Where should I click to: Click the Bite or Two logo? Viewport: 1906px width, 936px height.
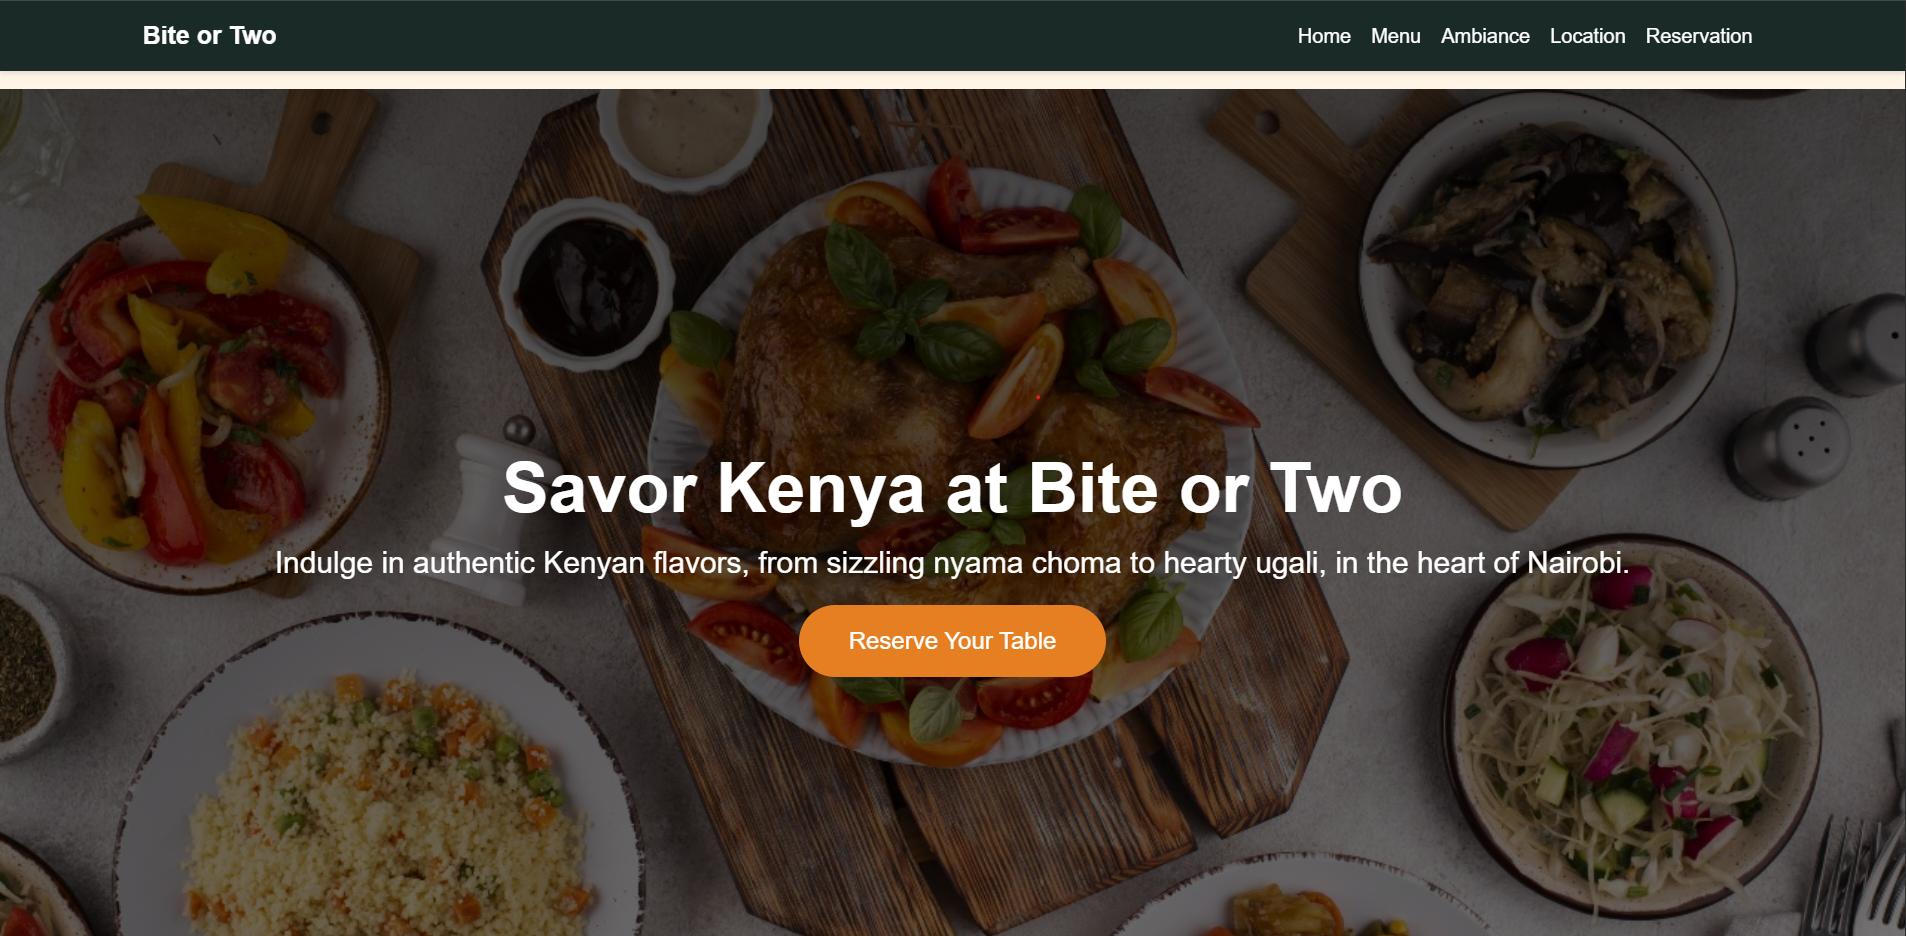[x=209, y=36]
